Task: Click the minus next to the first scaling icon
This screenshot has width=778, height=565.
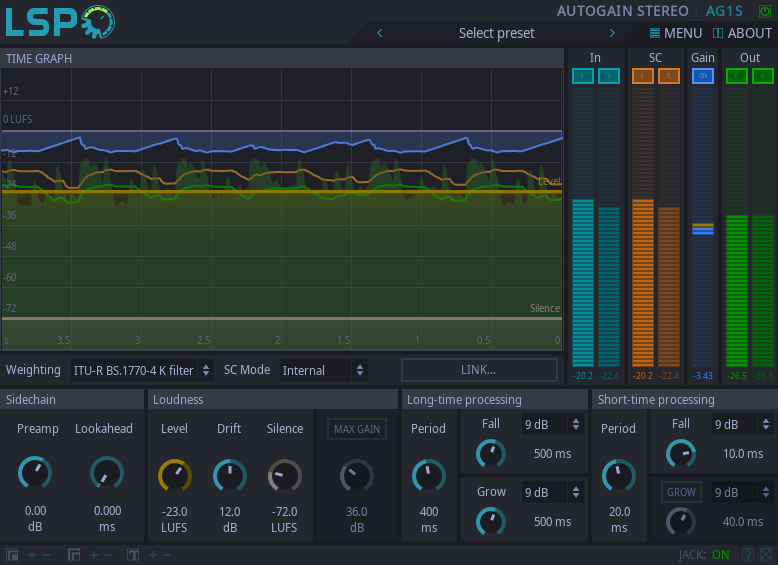Action: click(x=46, y=555)
